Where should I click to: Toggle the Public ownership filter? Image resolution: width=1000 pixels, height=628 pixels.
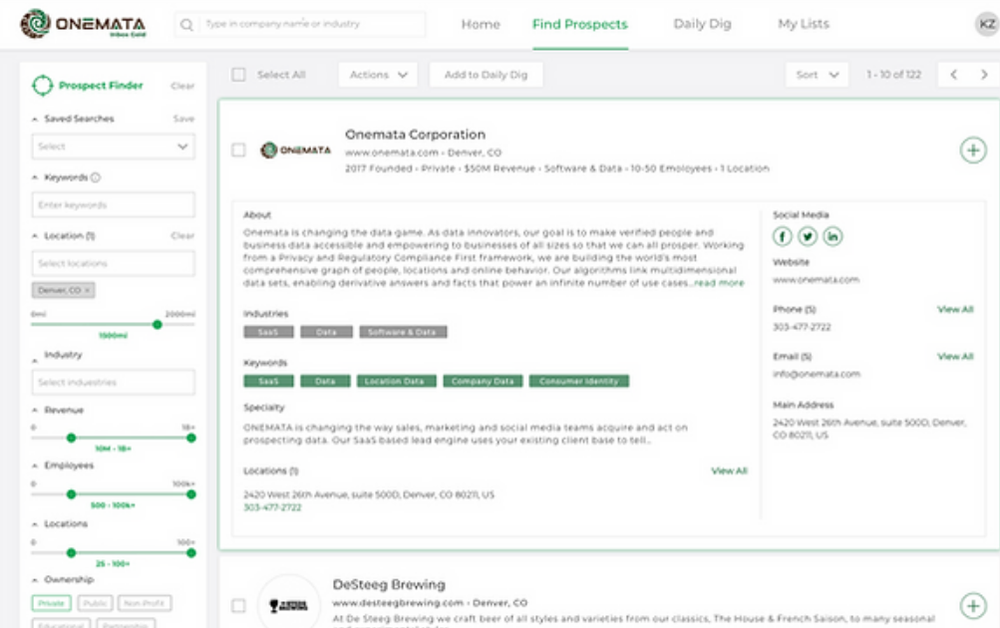coord(95,603)
